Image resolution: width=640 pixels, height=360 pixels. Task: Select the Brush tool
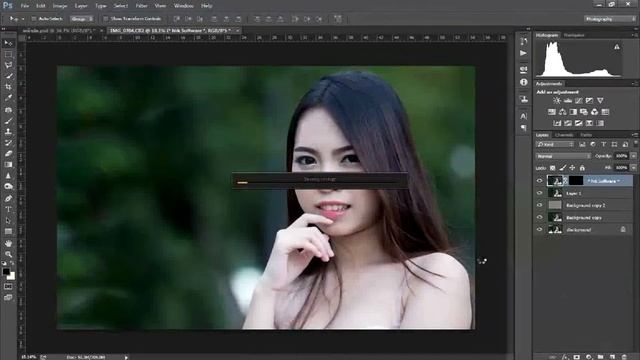click(x=8, y=121)
